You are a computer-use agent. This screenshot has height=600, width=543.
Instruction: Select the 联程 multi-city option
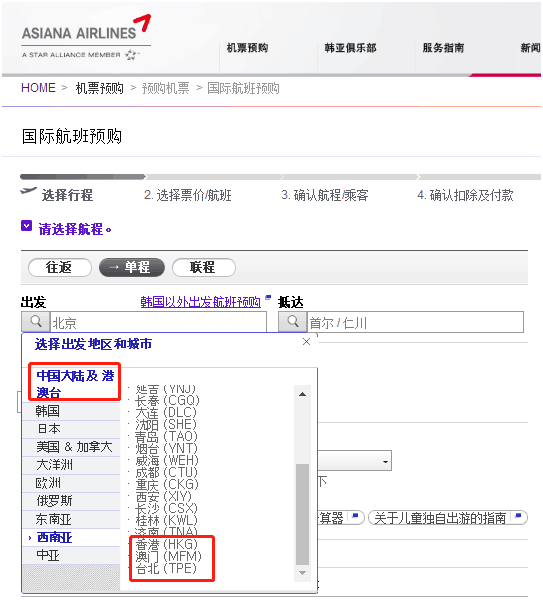pos(204,267)
